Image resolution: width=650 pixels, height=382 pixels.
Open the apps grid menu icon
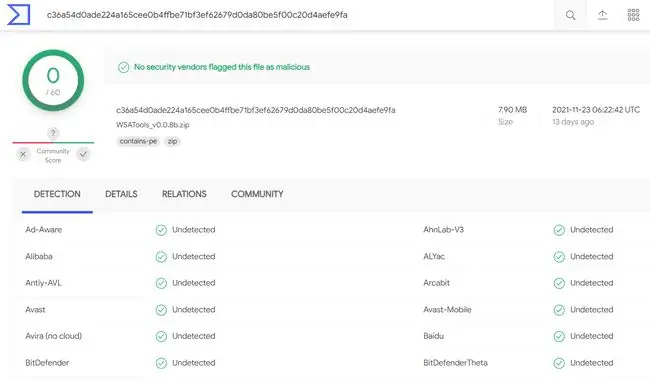pos(633,15)
